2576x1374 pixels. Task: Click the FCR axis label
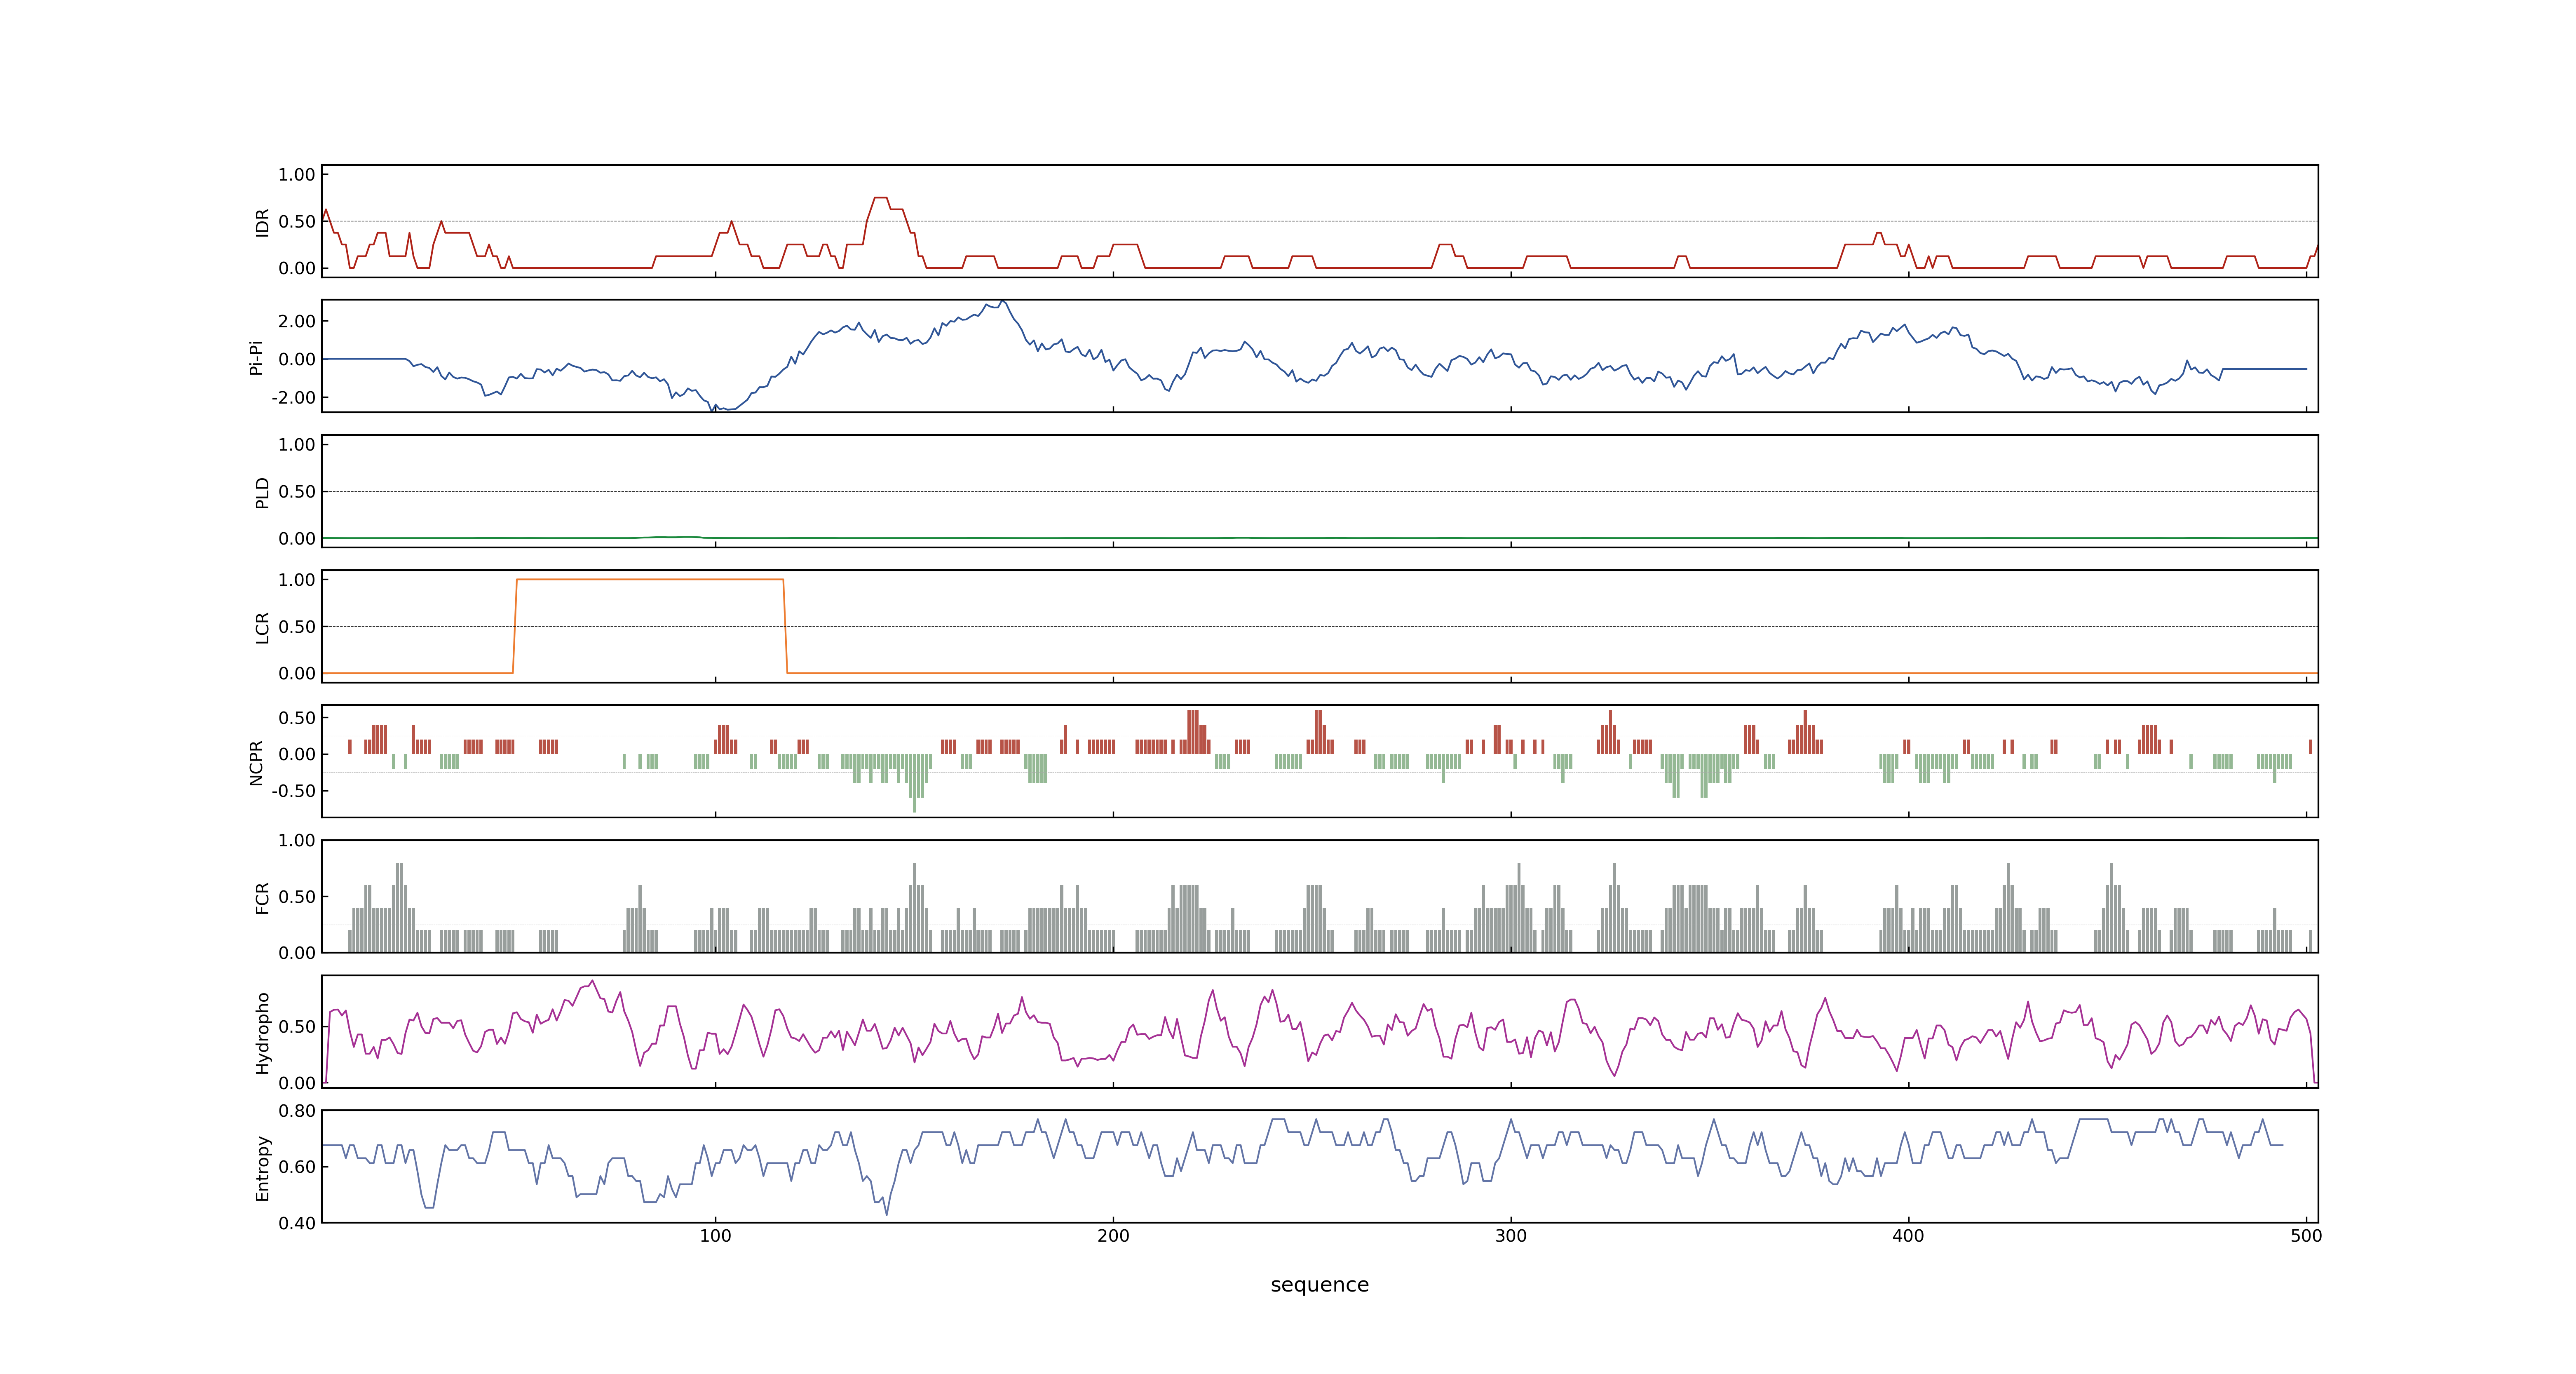tap(262, 897)
